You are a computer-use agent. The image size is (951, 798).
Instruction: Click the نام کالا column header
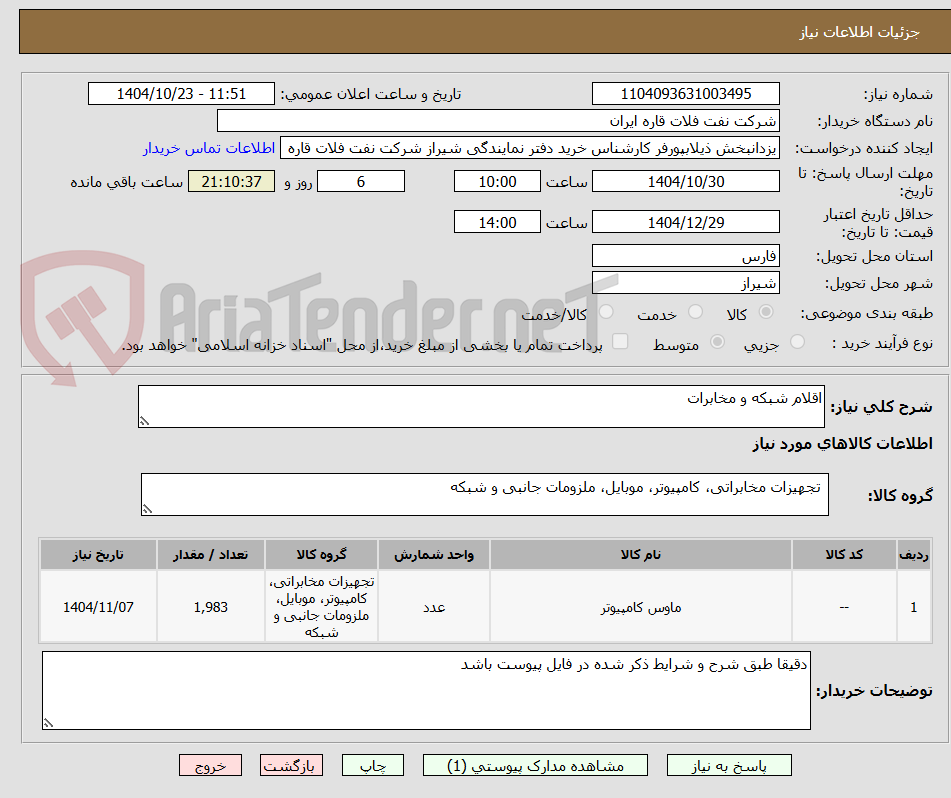(x=640, y=554)
